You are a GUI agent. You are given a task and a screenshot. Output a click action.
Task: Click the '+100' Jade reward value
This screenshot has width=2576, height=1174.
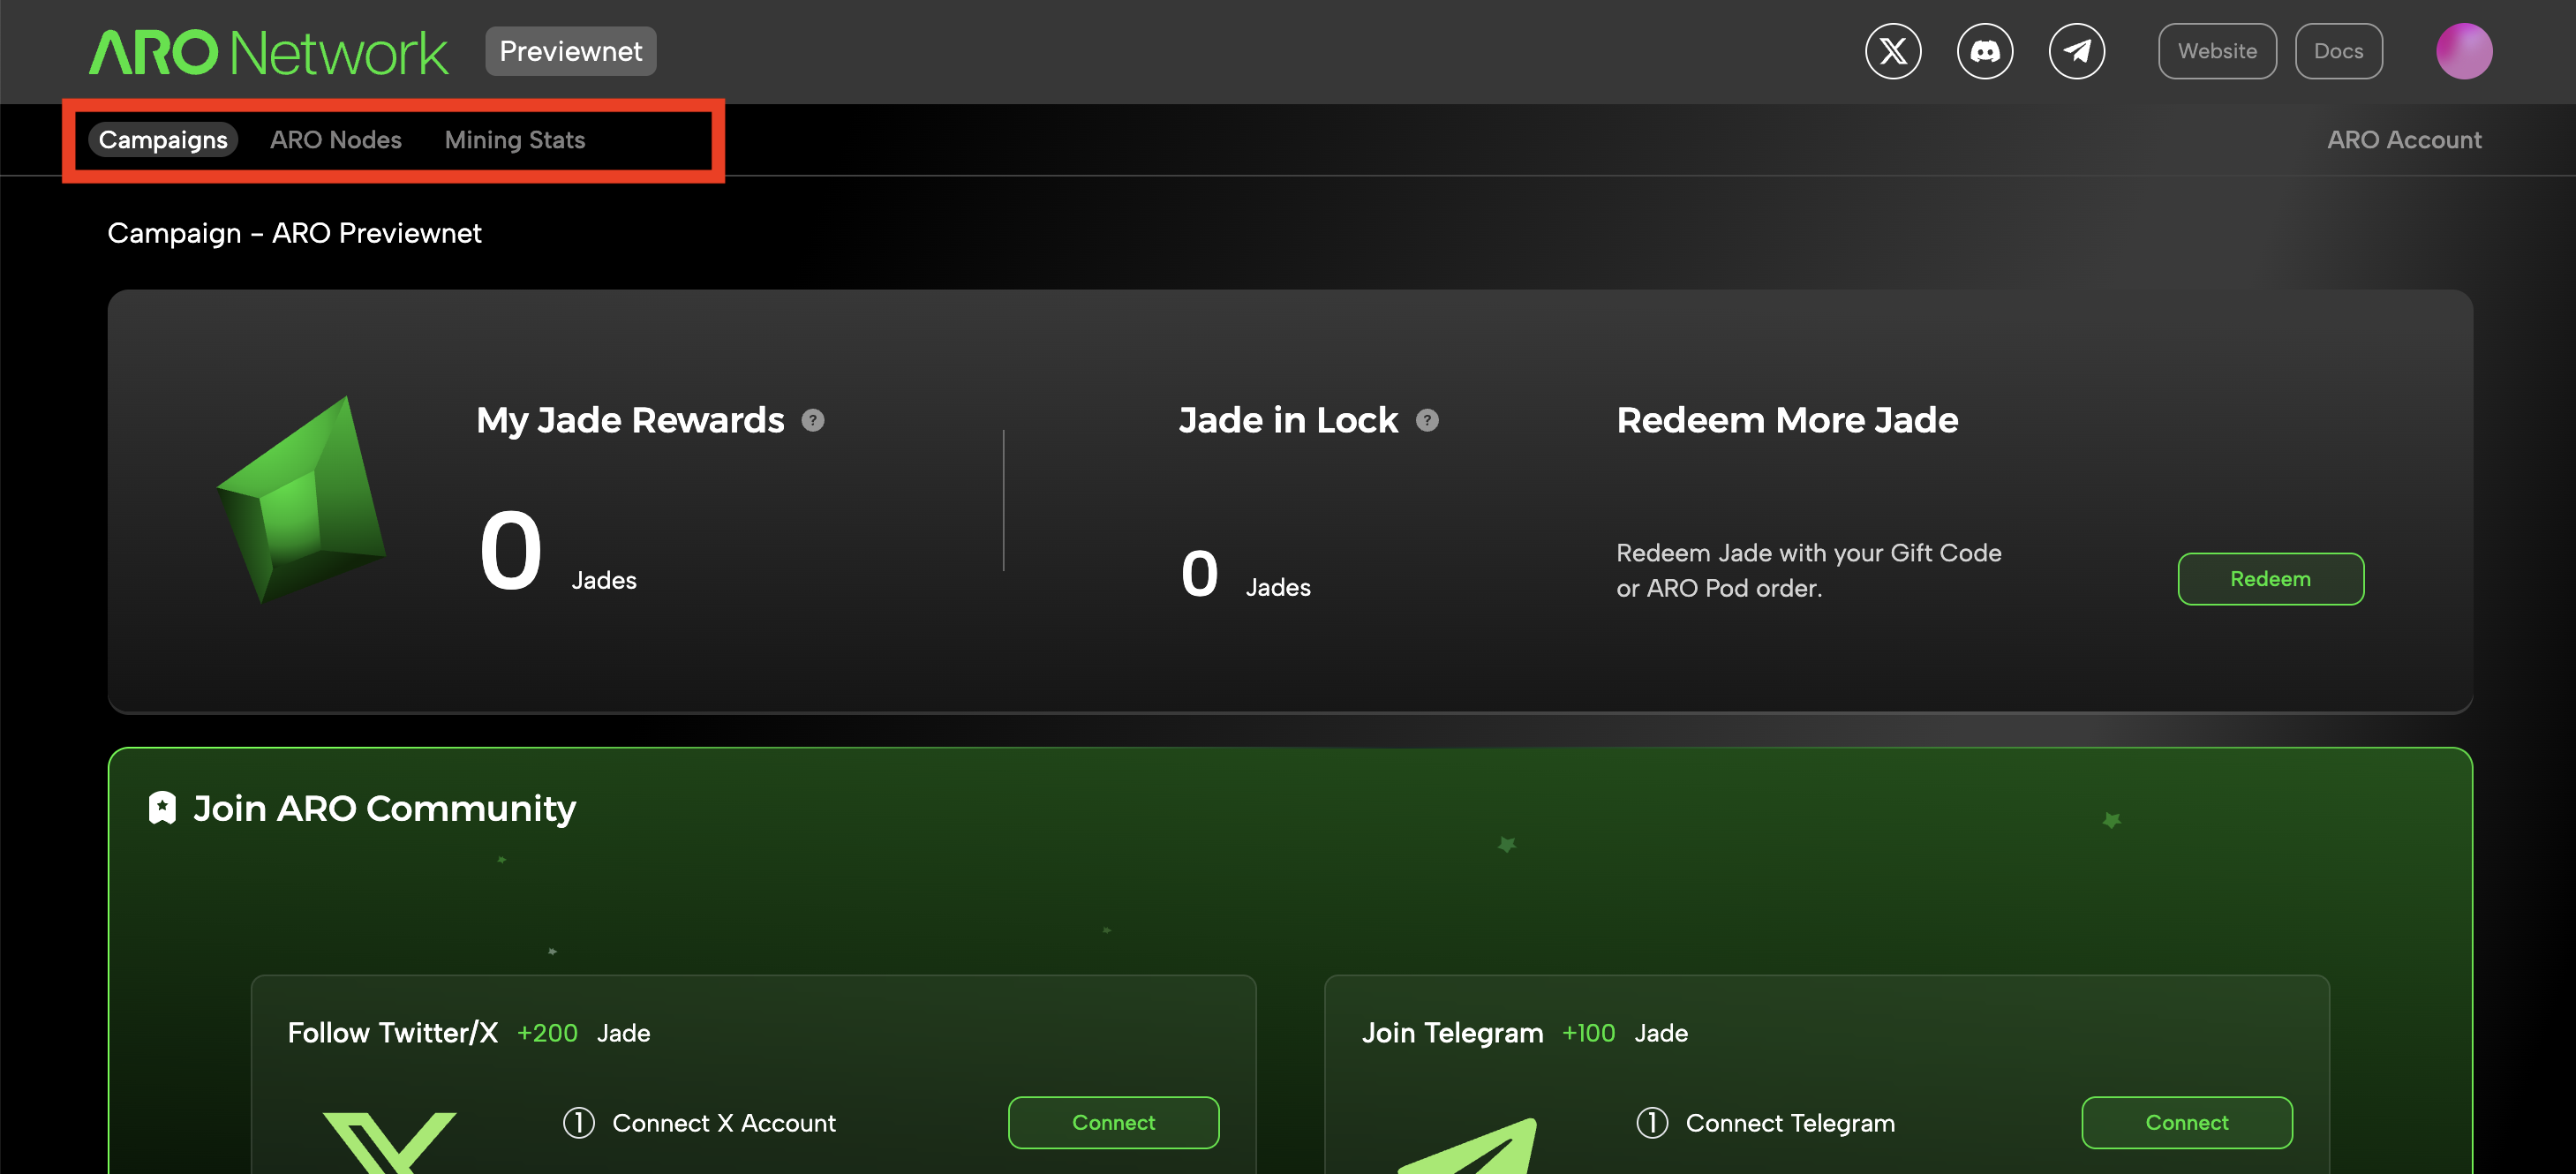1588,1033
